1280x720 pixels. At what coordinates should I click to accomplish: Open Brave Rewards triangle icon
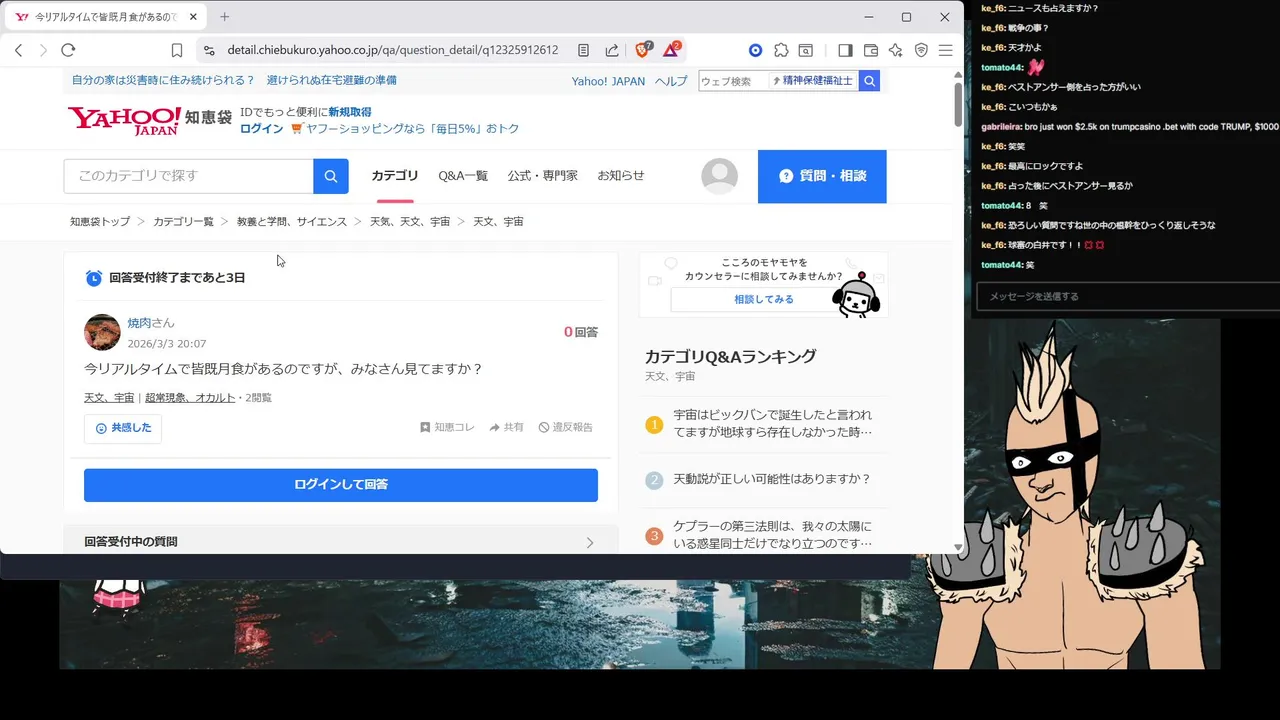[671, 50]
